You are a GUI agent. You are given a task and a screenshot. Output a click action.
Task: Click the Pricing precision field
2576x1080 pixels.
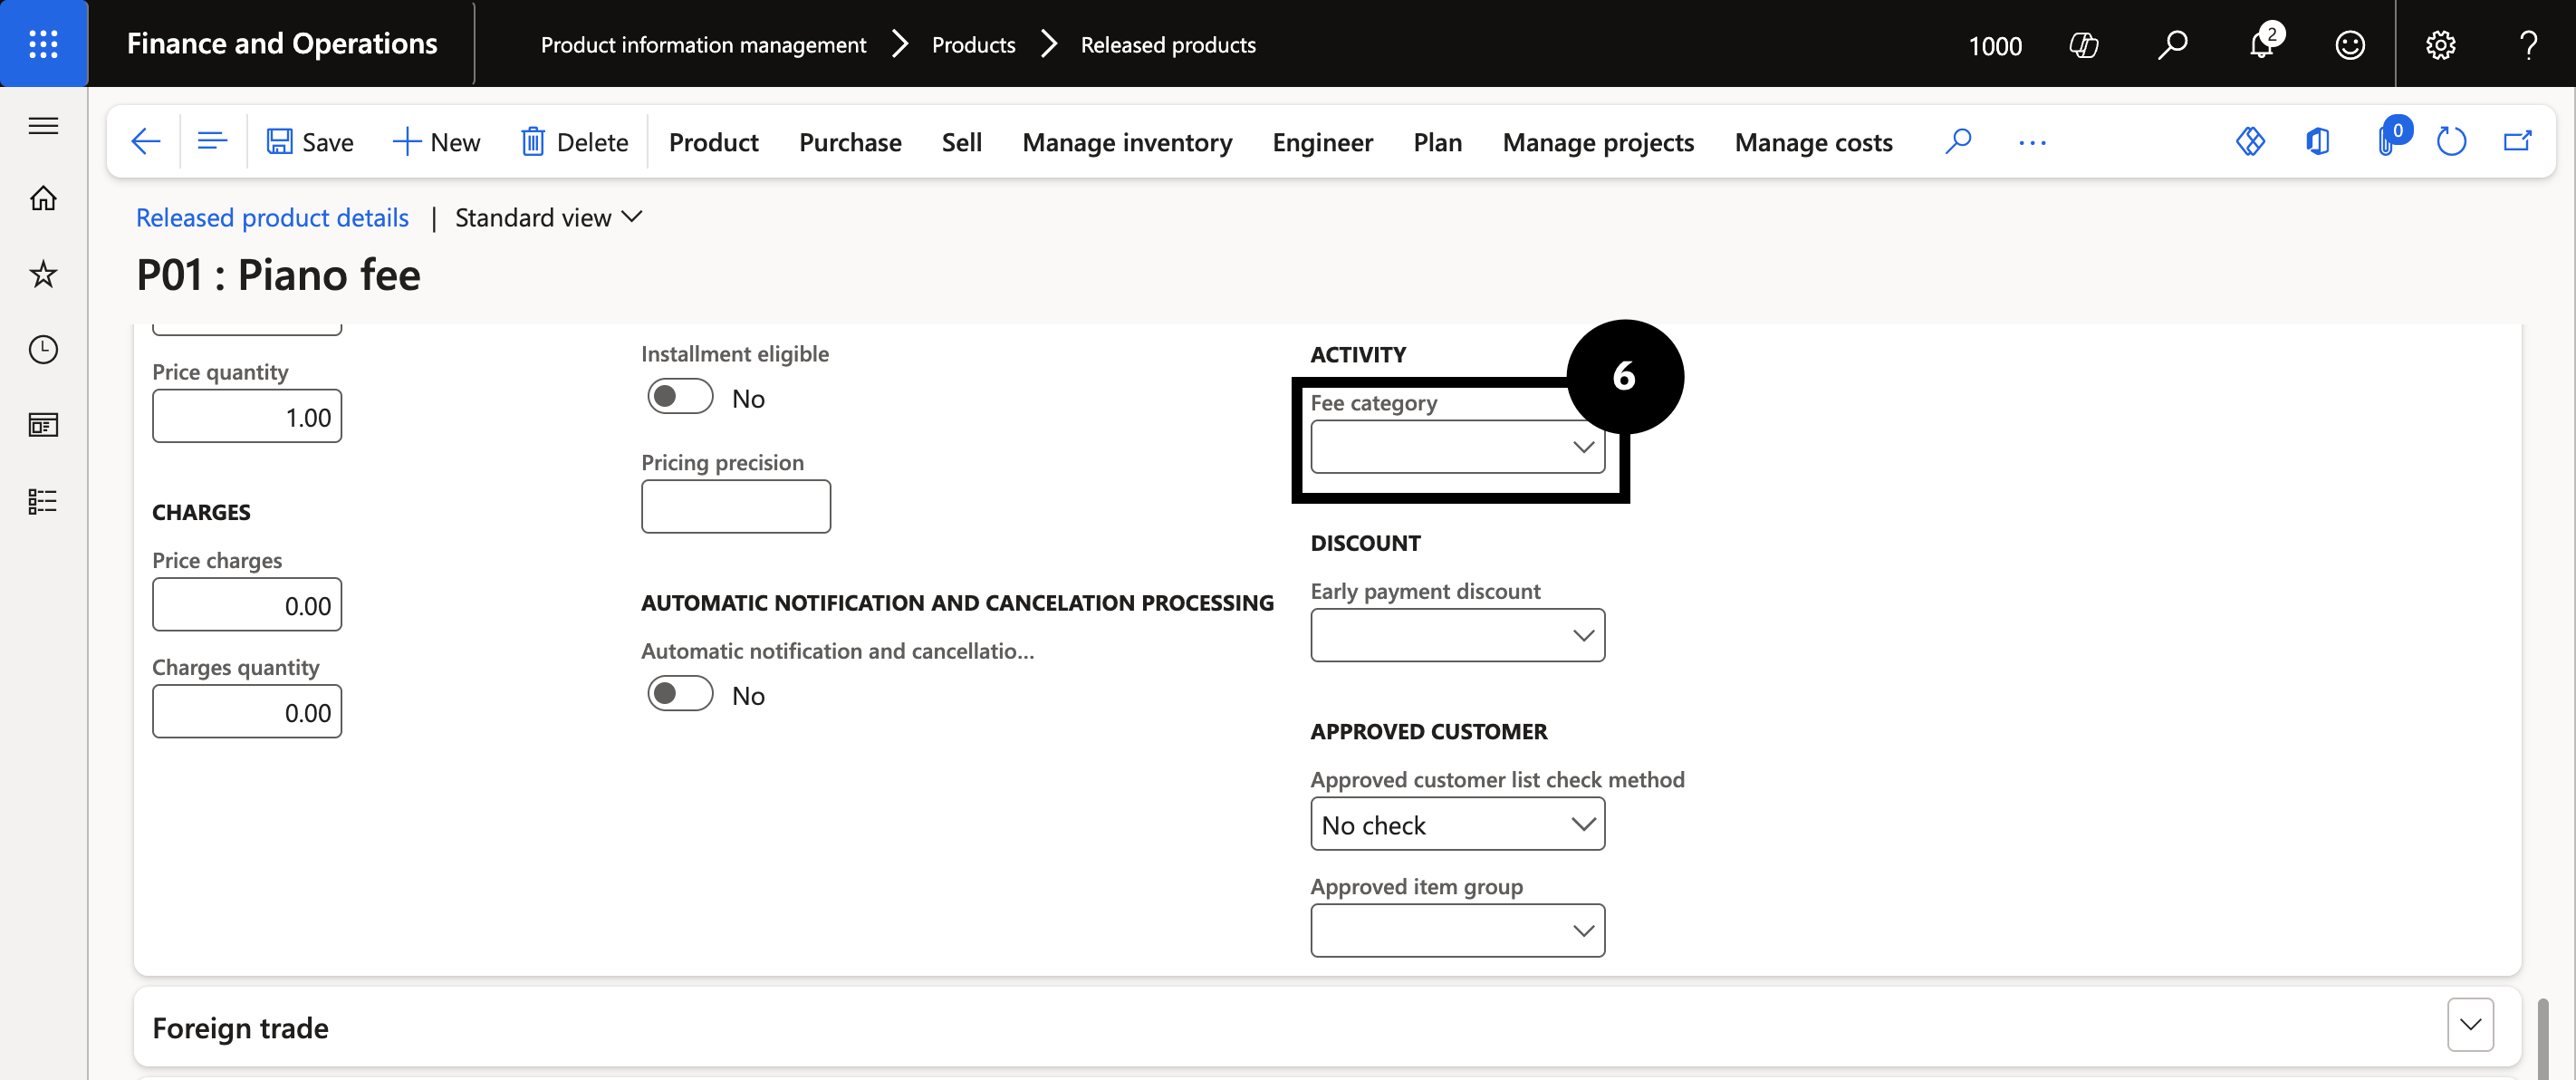736,506
